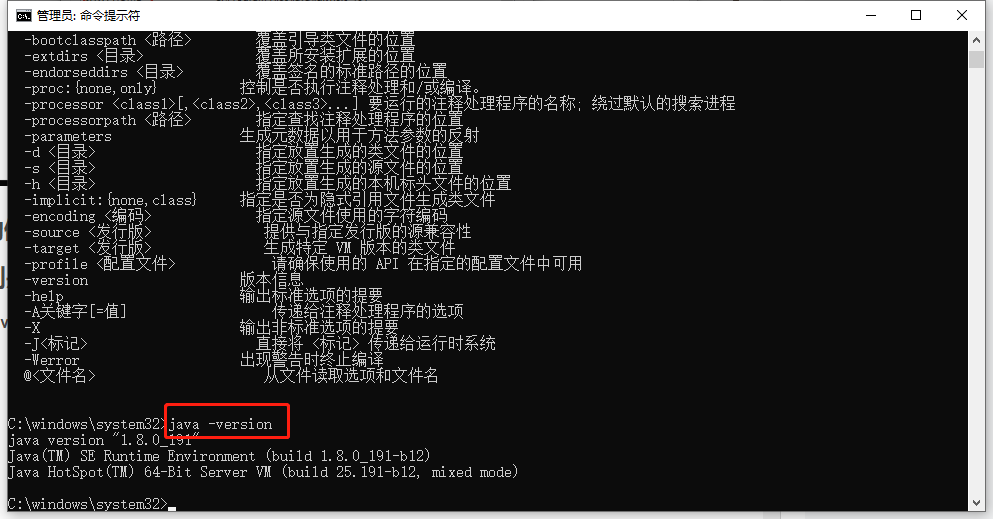Image resolution: width=993 pixels, height=519 pixels.
Task: Click the Java HotSpot 64-Bit Server VM line
Action: 263,472
